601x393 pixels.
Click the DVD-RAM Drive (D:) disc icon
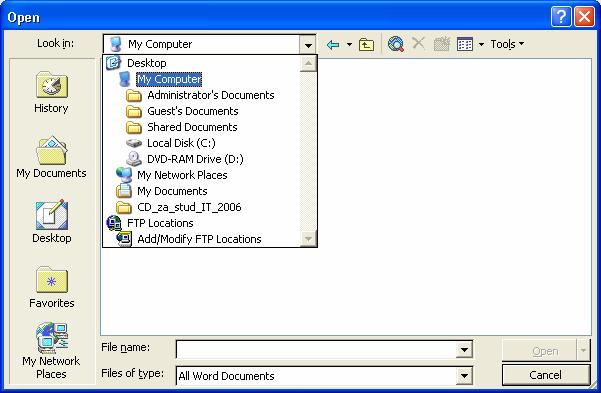pyautogui.click(x=134, y=159)
